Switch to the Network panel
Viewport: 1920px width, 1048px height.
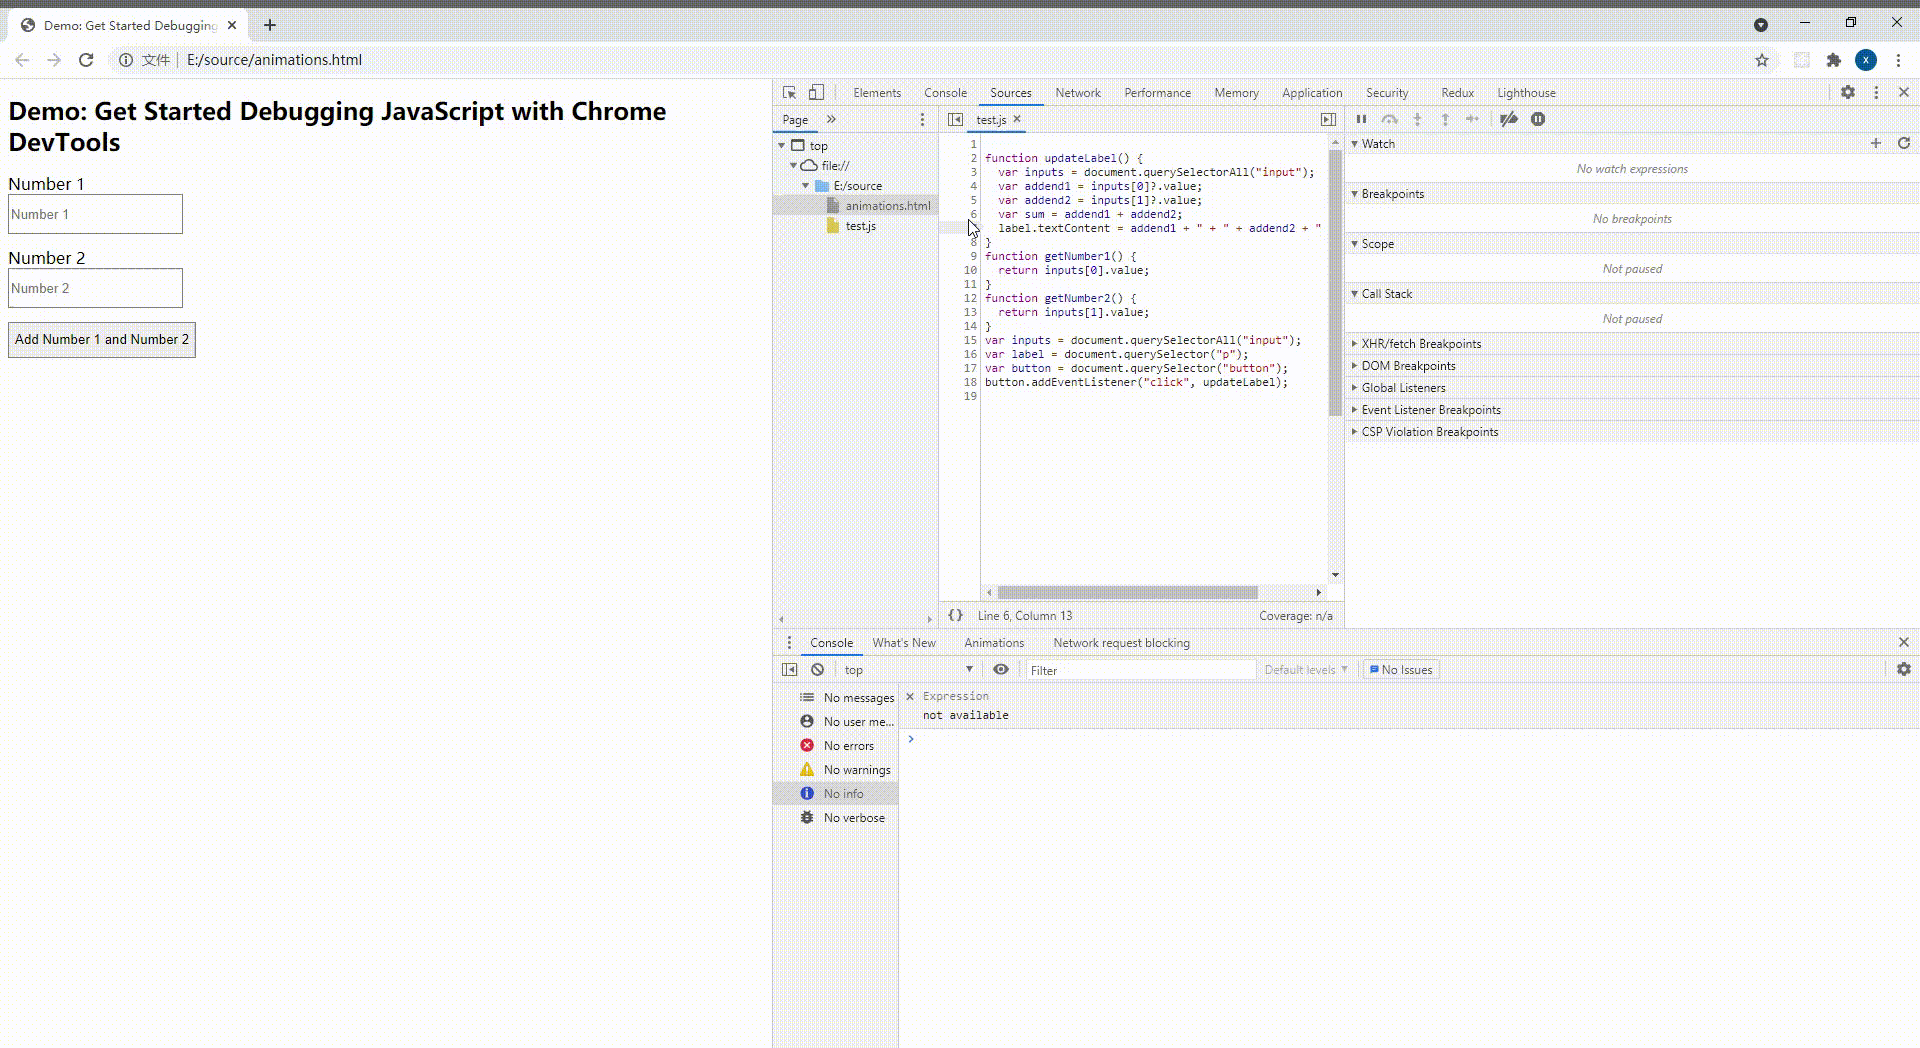tap(1078, 93)
